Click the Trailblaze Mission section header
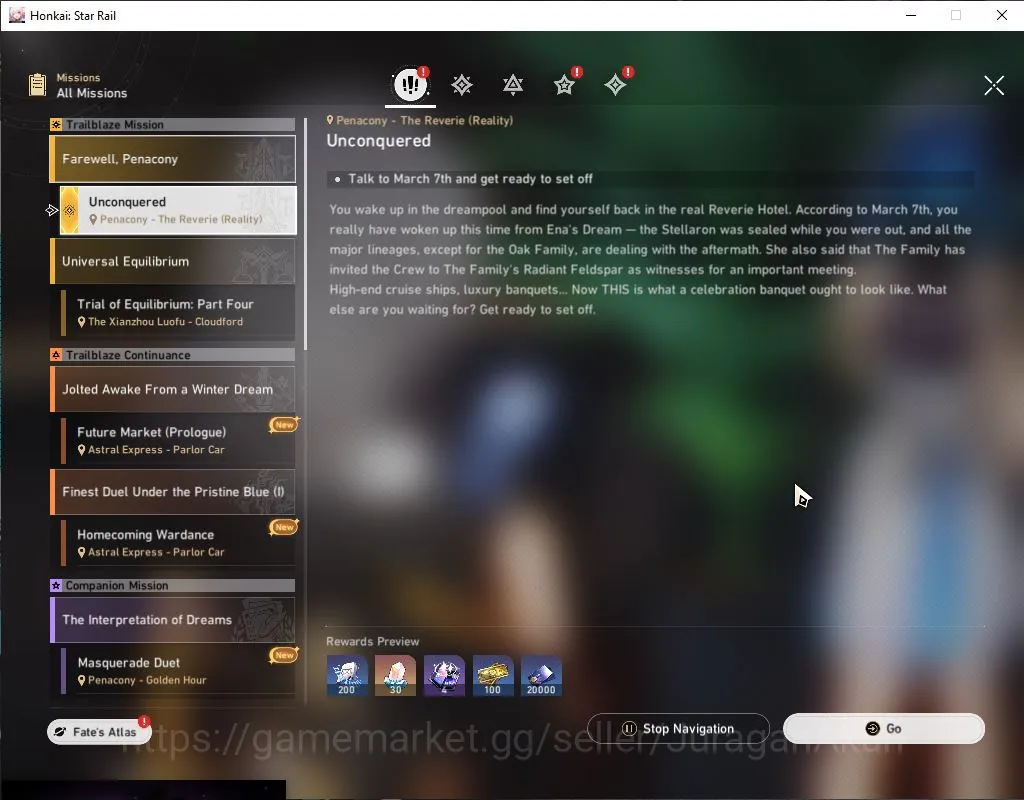The image size is (1024, 800). 173,124
